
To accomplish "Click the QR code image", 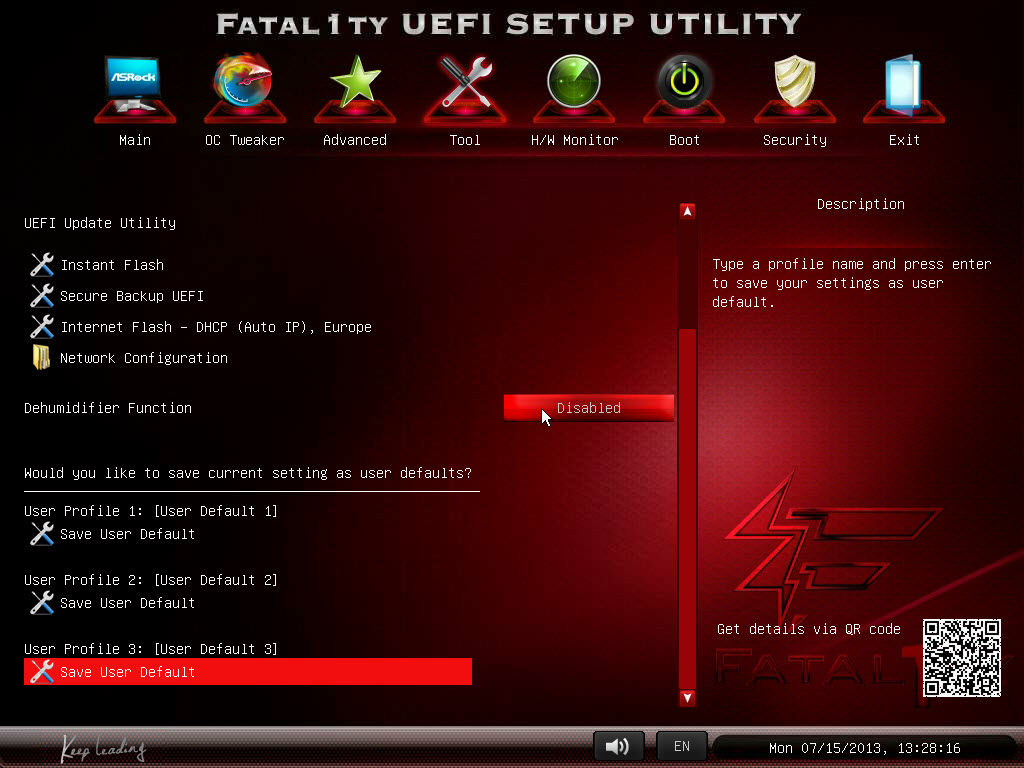I will pyautogui.click(x=961, y=658).
